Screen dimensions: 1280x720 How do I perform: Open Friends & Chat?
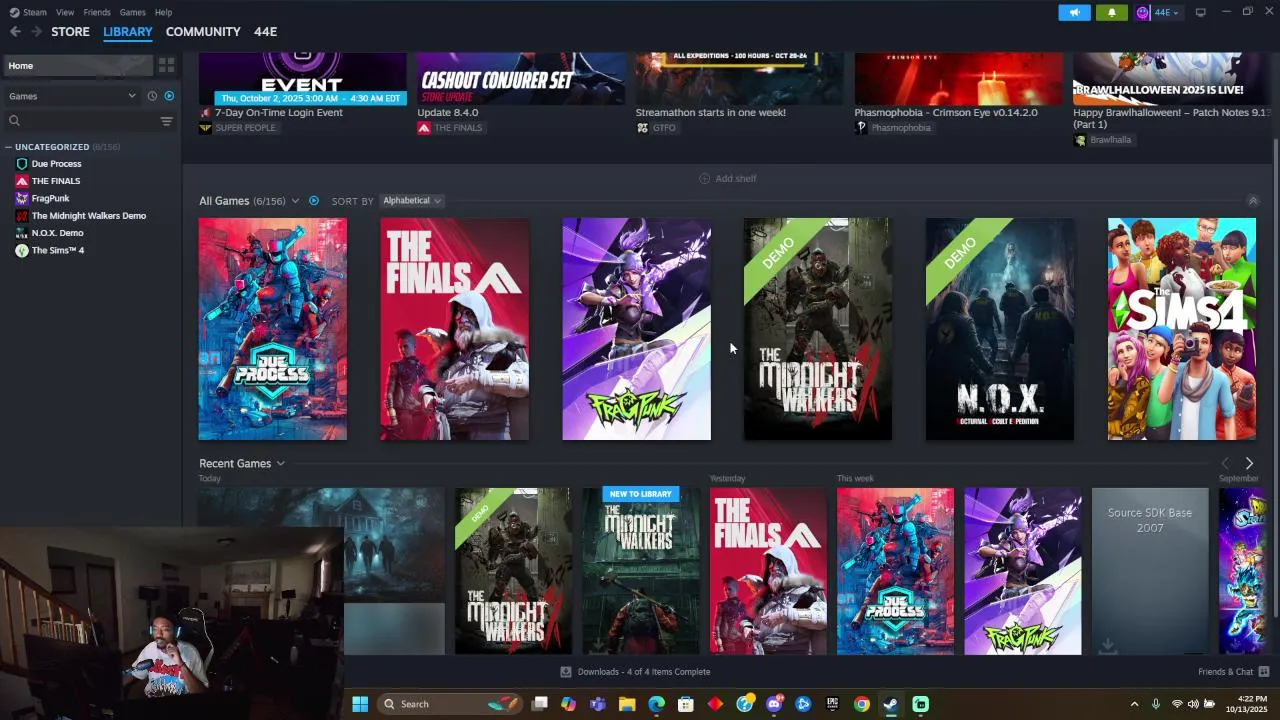click(1234, 672)
